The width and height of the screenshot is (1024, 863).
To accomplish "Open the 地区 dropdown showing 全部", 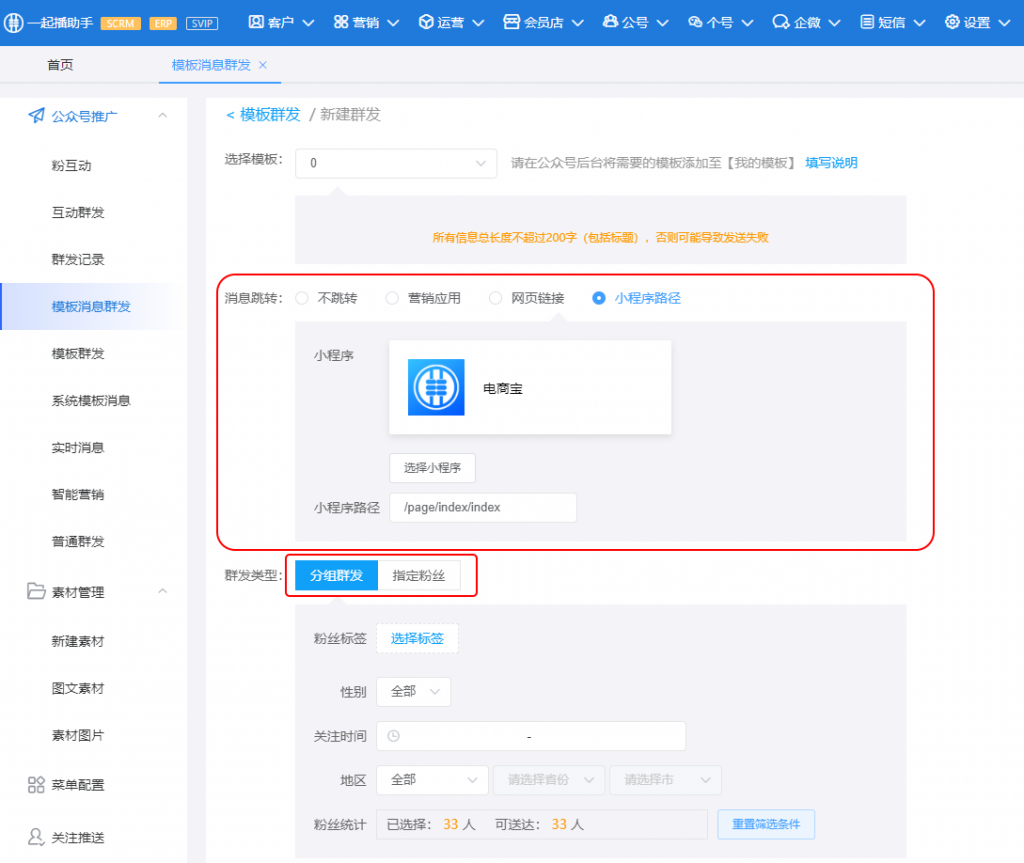I will click(432, 780).
